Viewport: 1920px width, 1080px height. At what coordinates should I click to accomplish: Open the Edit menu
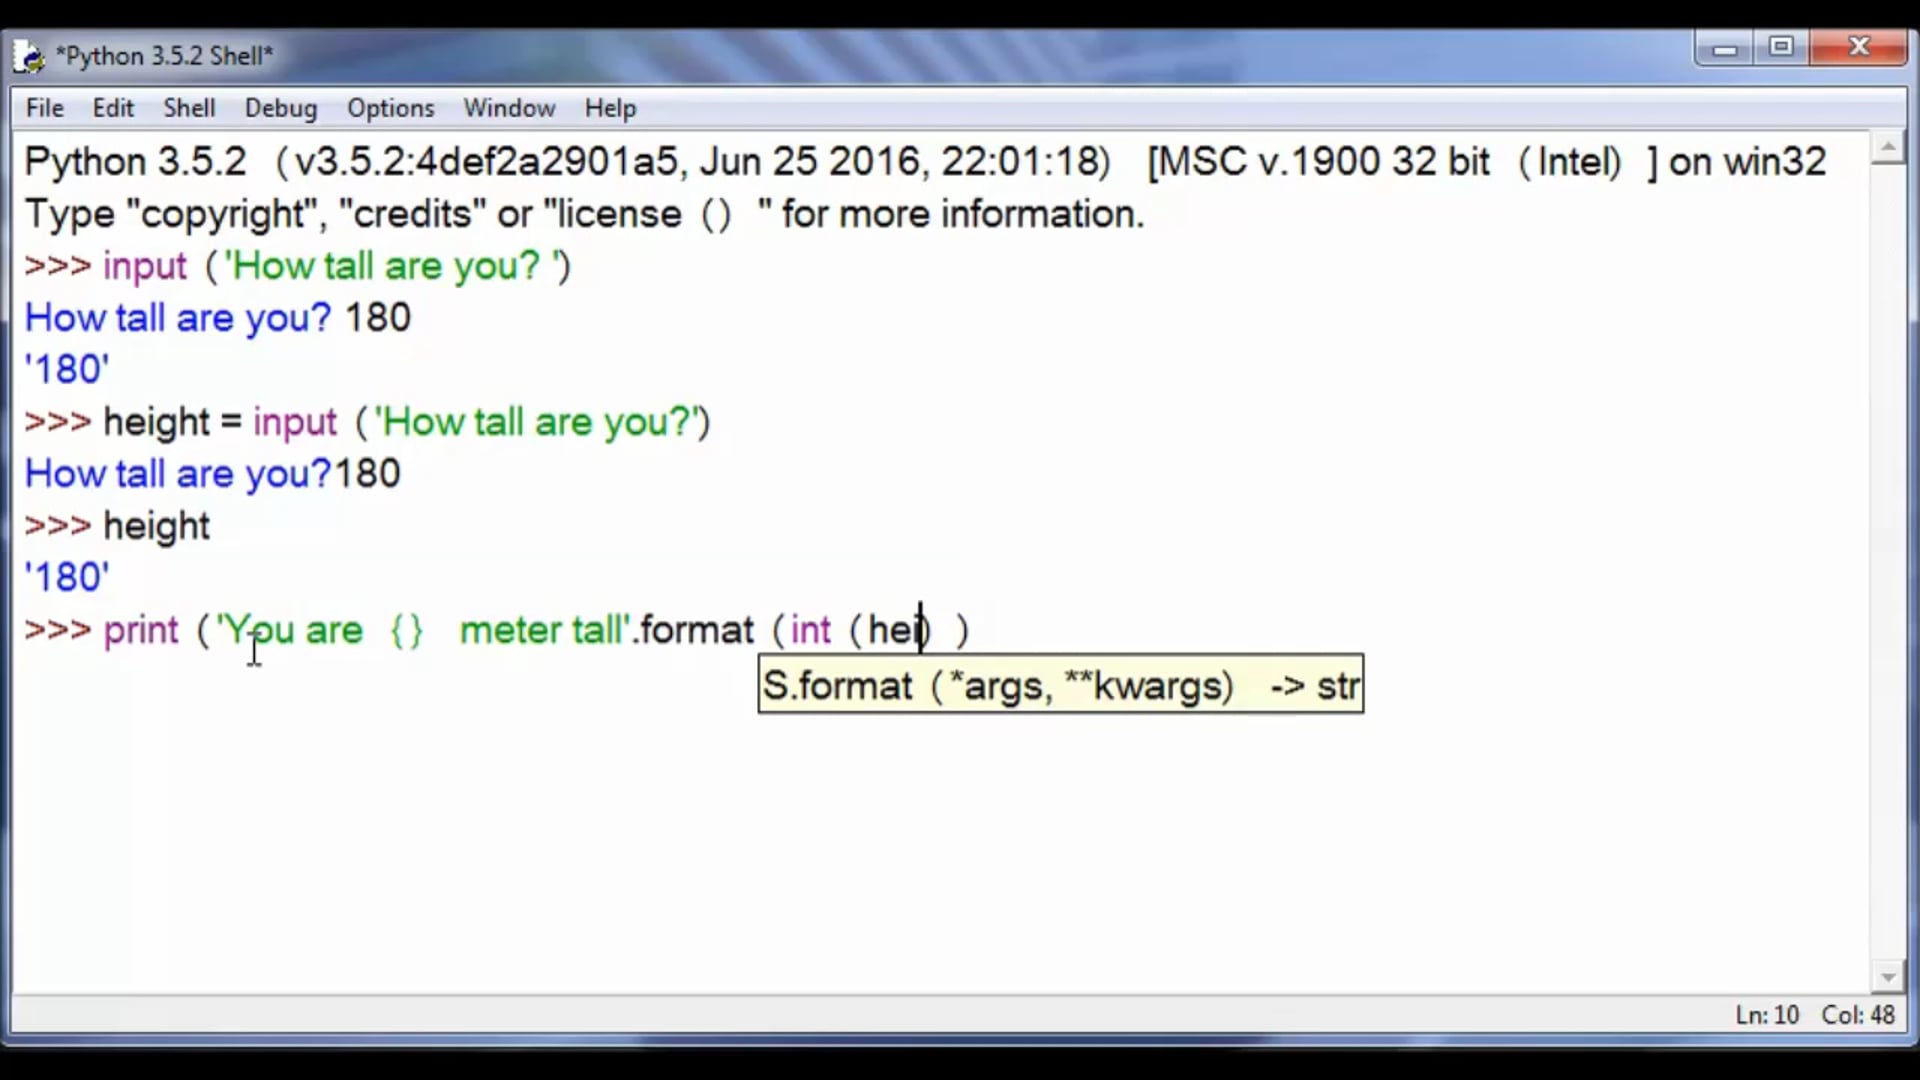112,108
